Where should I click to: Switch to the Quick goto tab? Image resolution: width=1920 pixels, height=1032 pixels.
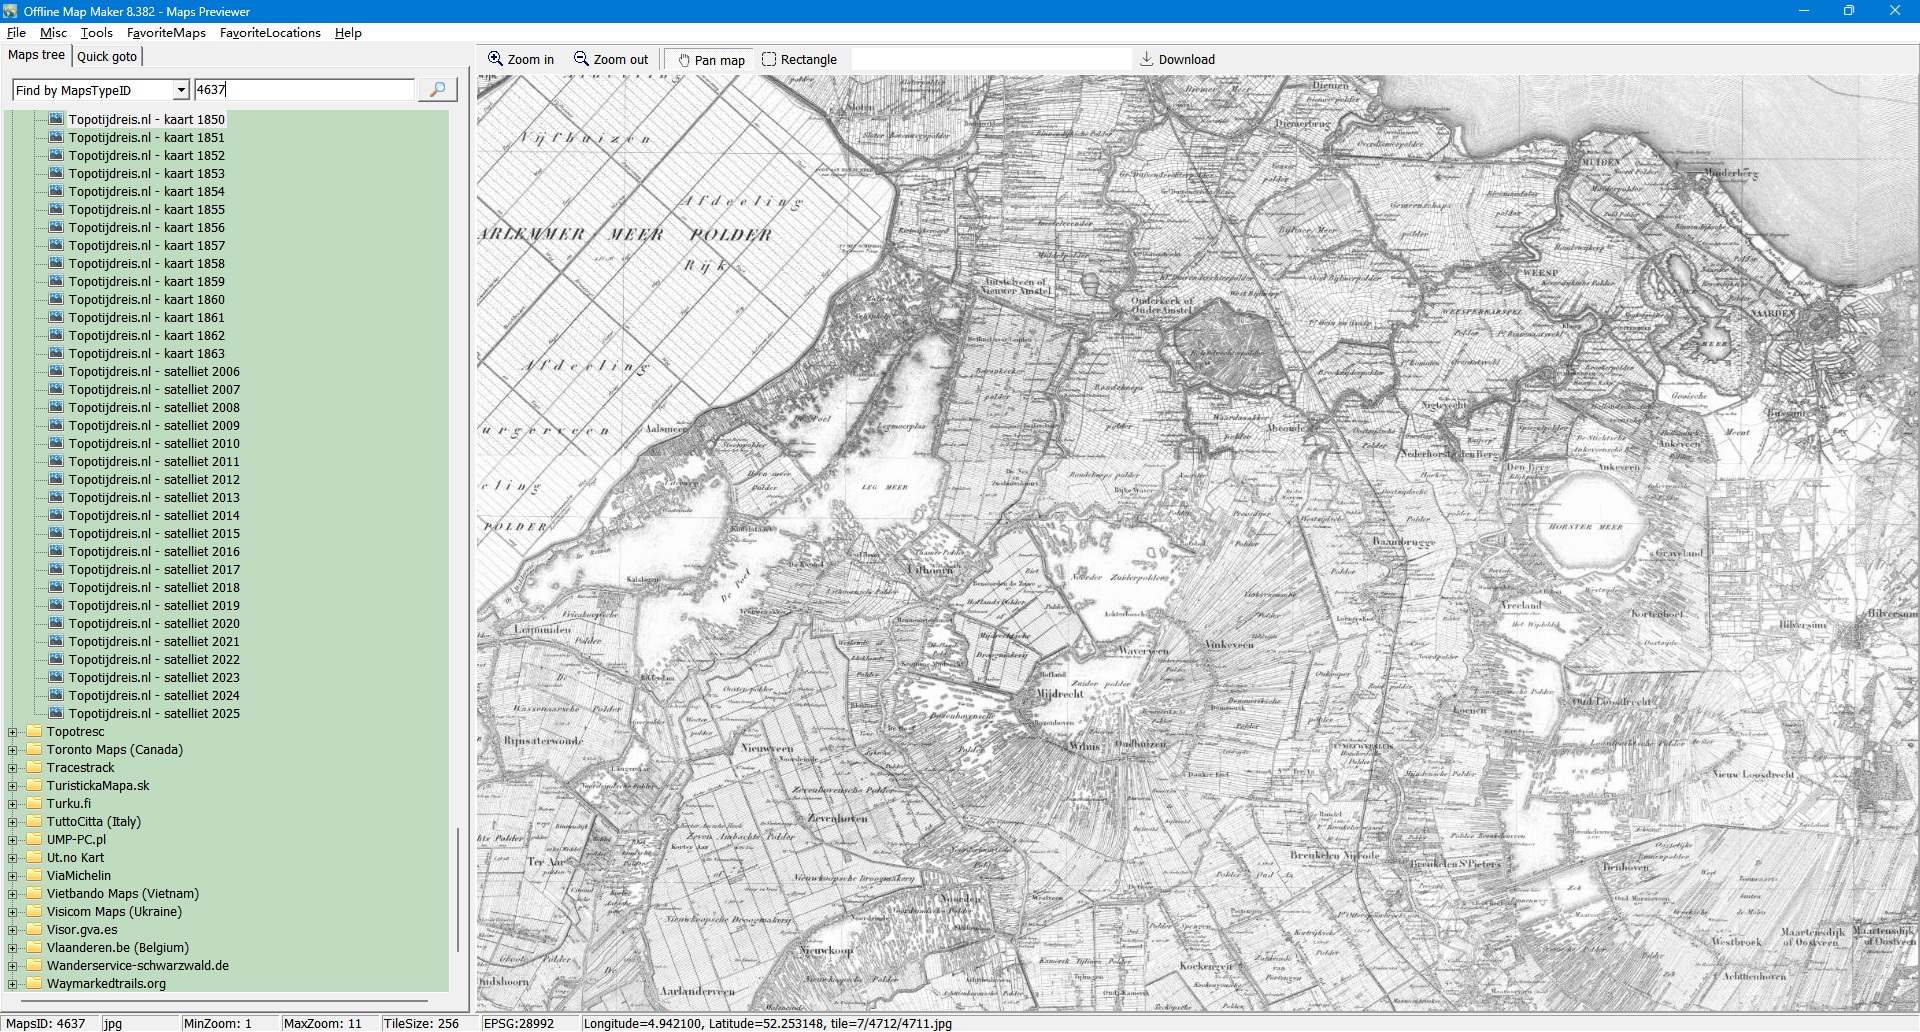(107, 57)
